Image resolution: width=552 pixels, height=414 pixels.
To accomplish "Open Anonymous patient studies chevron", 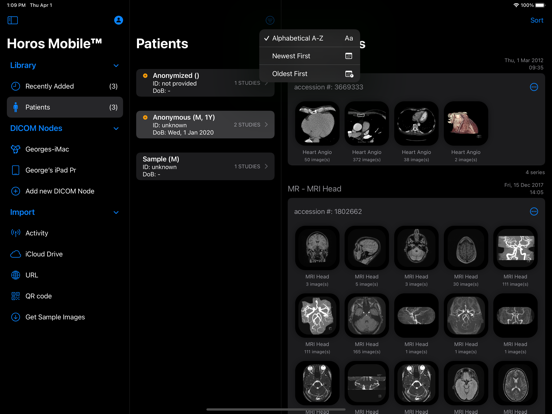I will coord(266,125).
